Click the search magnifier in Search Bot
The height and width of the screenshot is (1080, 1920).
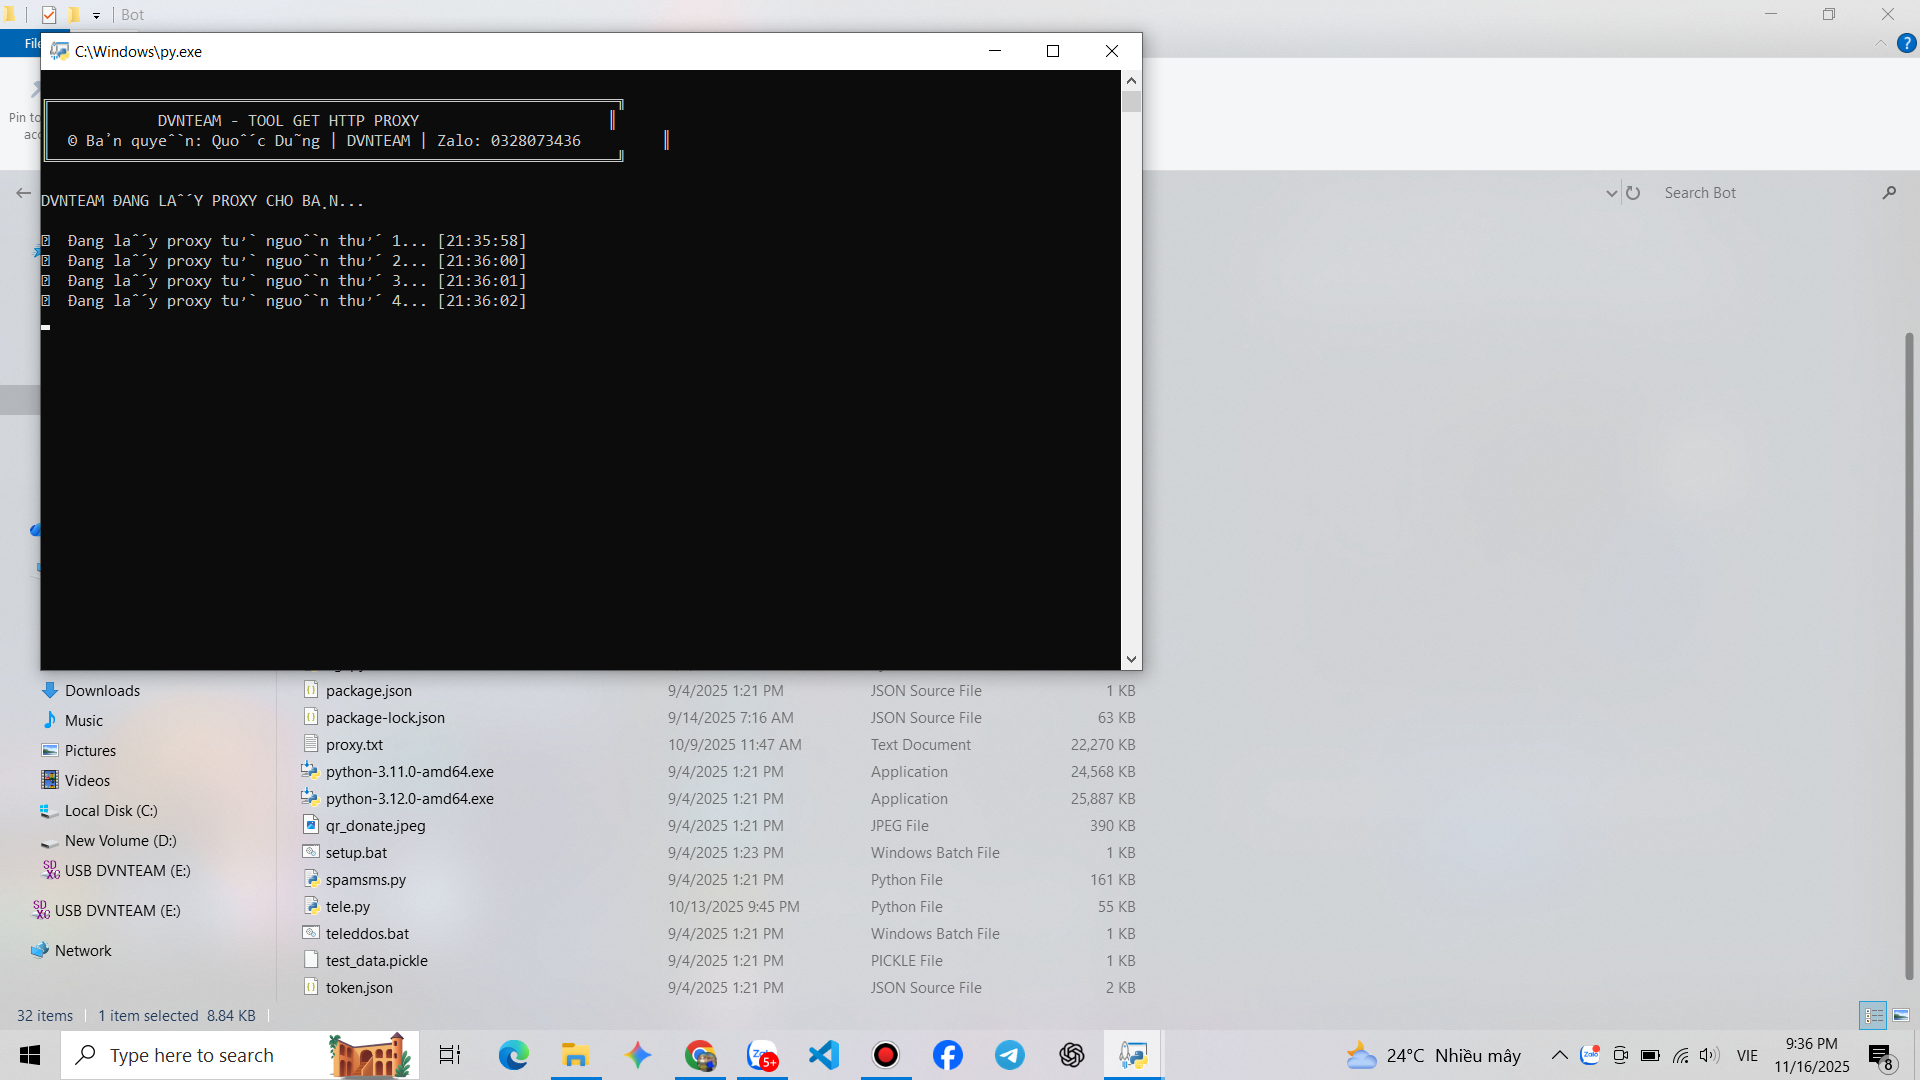pyautogui.click(x=1889, y=193)
